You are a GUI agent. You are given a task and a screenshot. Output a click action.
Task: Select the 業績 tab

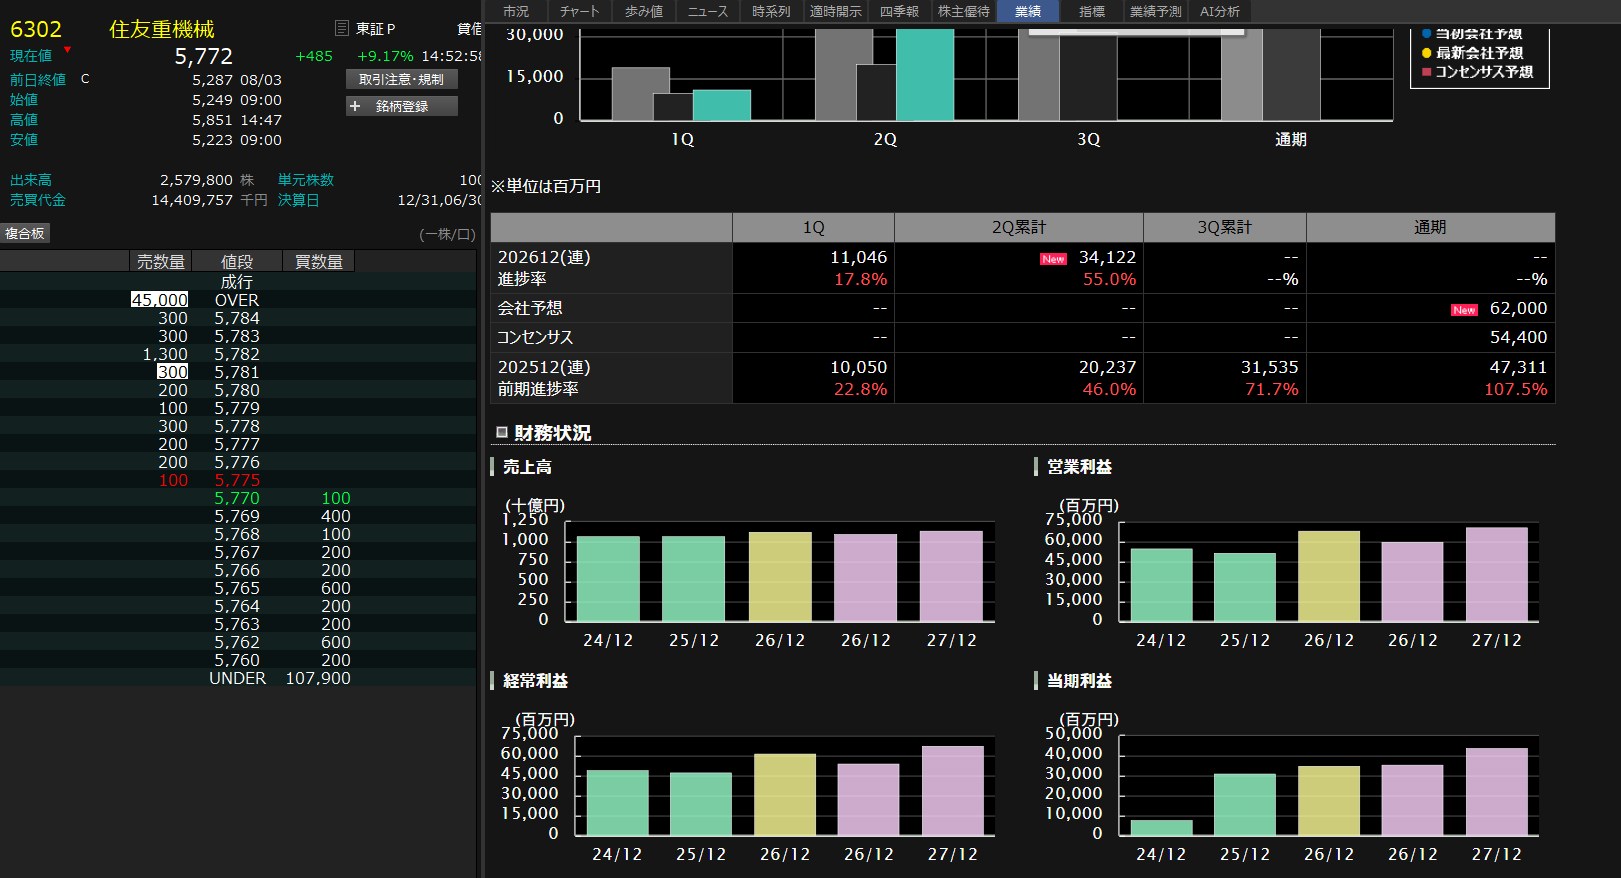(x=1027, y=11)
